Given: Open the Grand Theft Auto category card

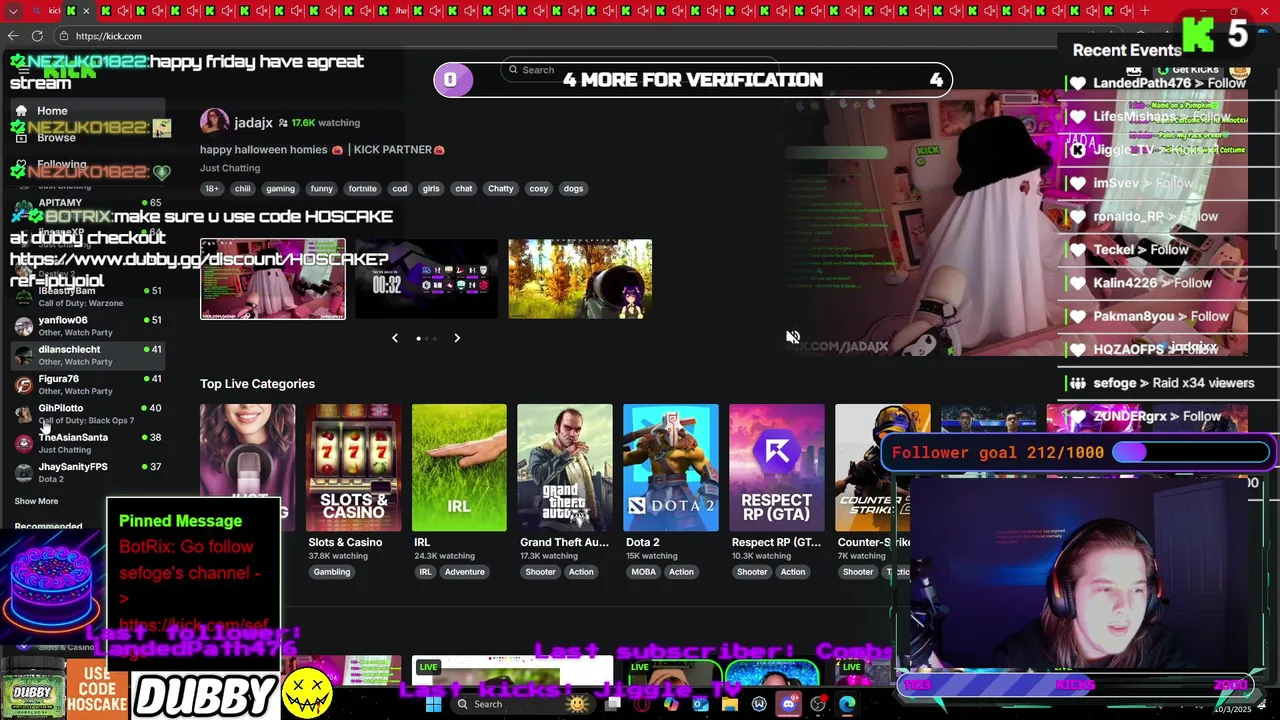Looking at the screenshot, I should [x=565, y=467].
